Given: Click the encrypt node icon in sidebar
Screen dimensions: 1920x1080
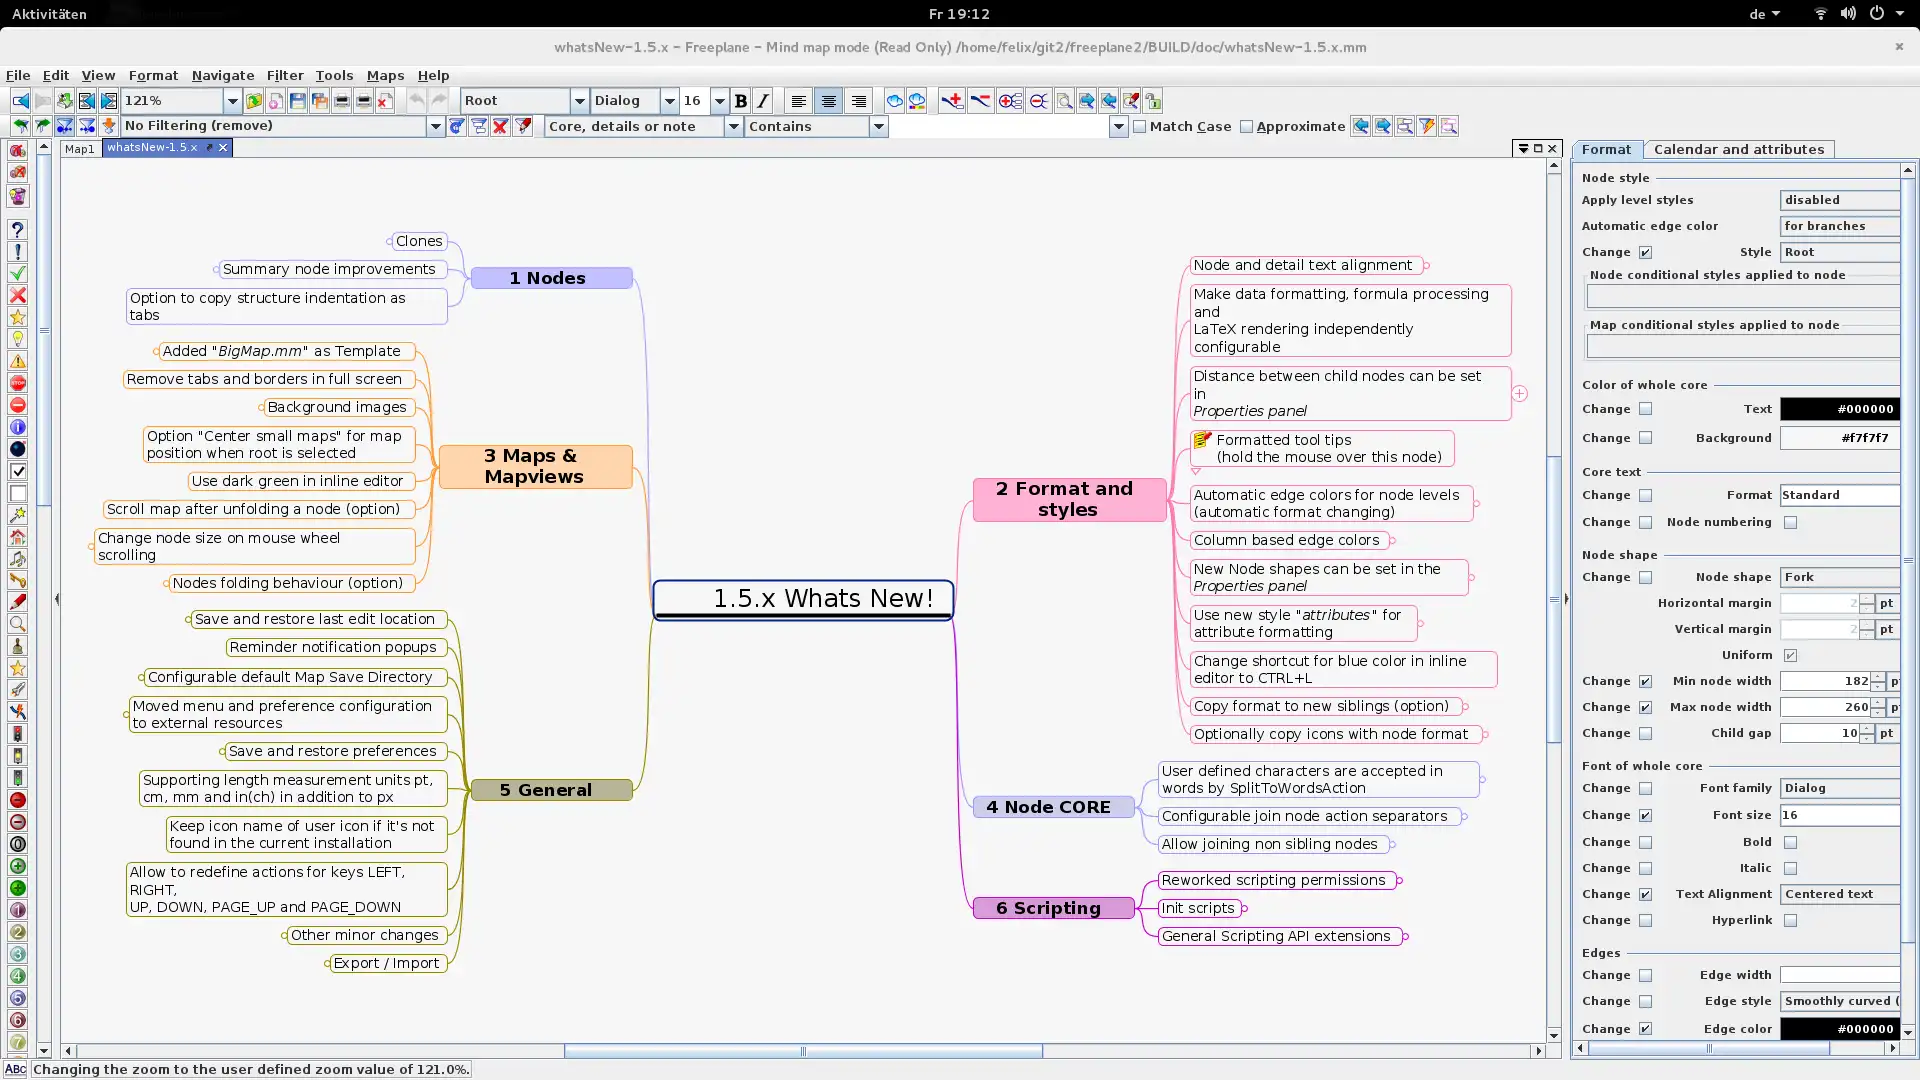Looking at the screenshot, I should (x=17, y=580).
